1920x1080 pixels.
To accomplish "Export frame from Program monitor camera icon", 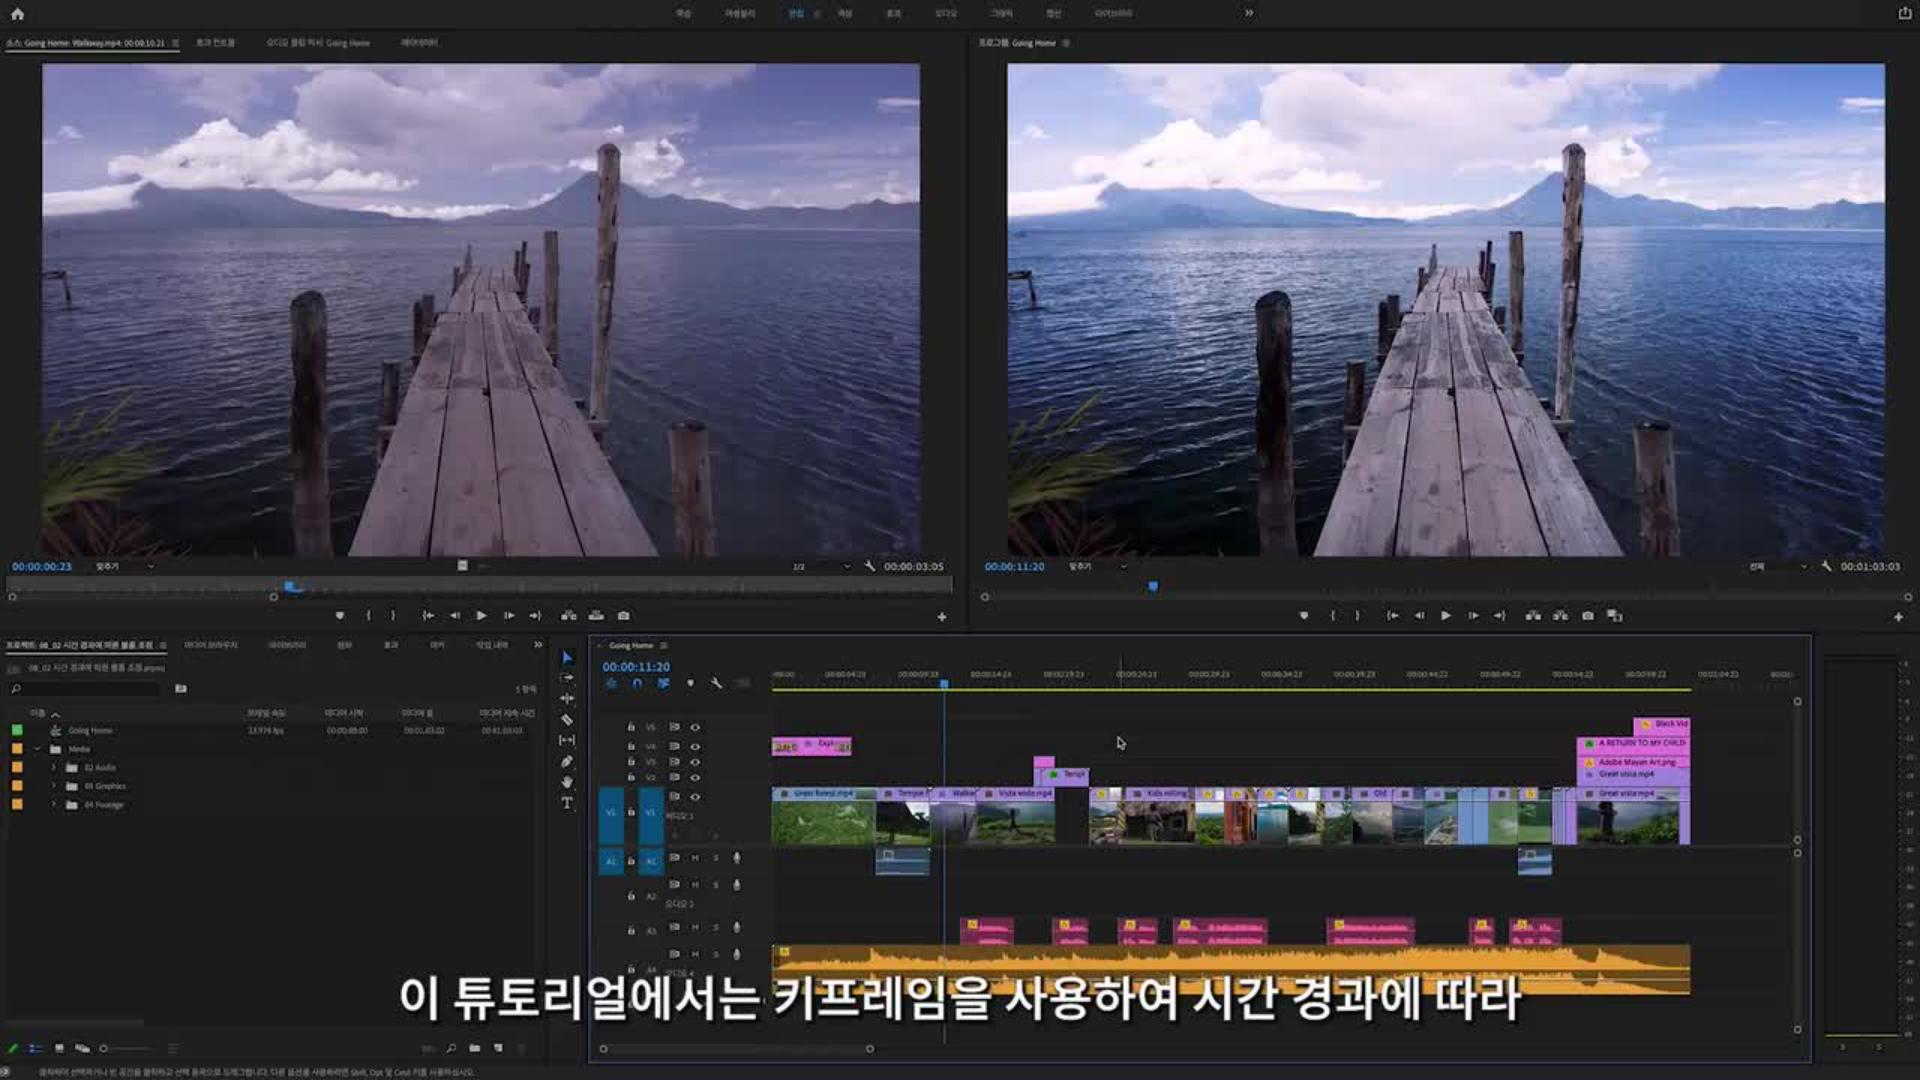I will [1588, 616].
